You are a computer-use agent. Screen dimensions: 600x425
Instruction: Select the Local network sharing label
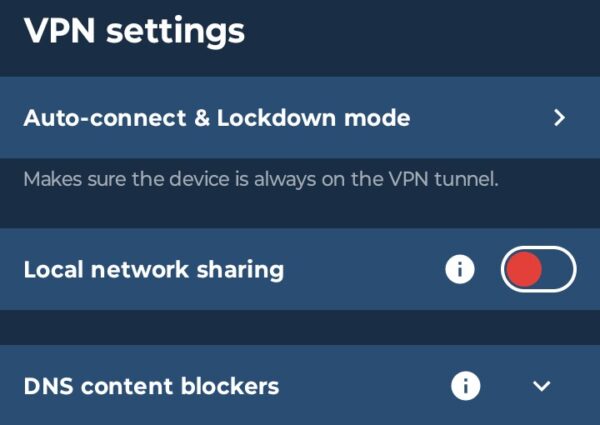pyautogui.click(x=153, y=270)
